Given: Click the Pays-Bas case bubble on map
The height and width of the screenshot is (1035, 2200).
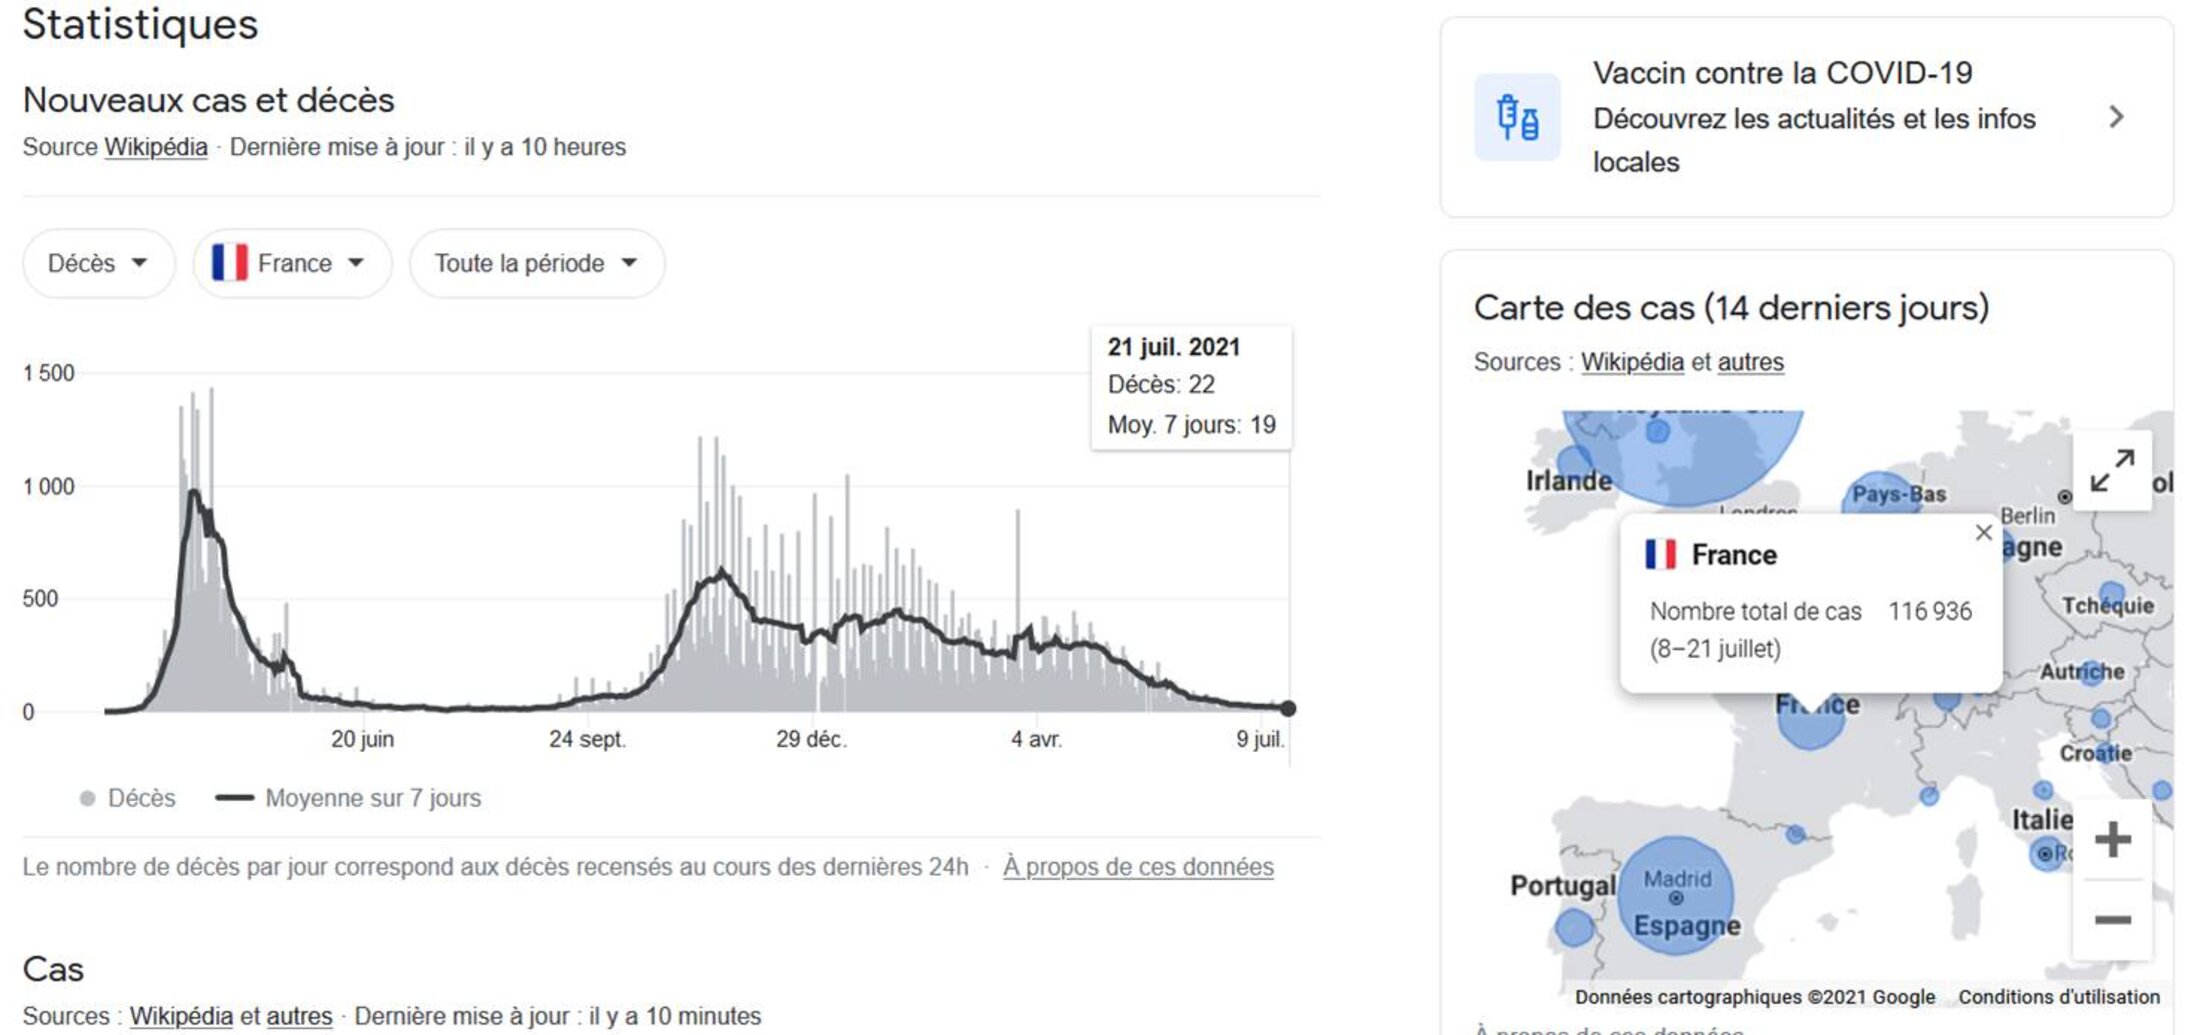Looking at the screenshot, I should pyautogui.click(x=1878, y=491).
